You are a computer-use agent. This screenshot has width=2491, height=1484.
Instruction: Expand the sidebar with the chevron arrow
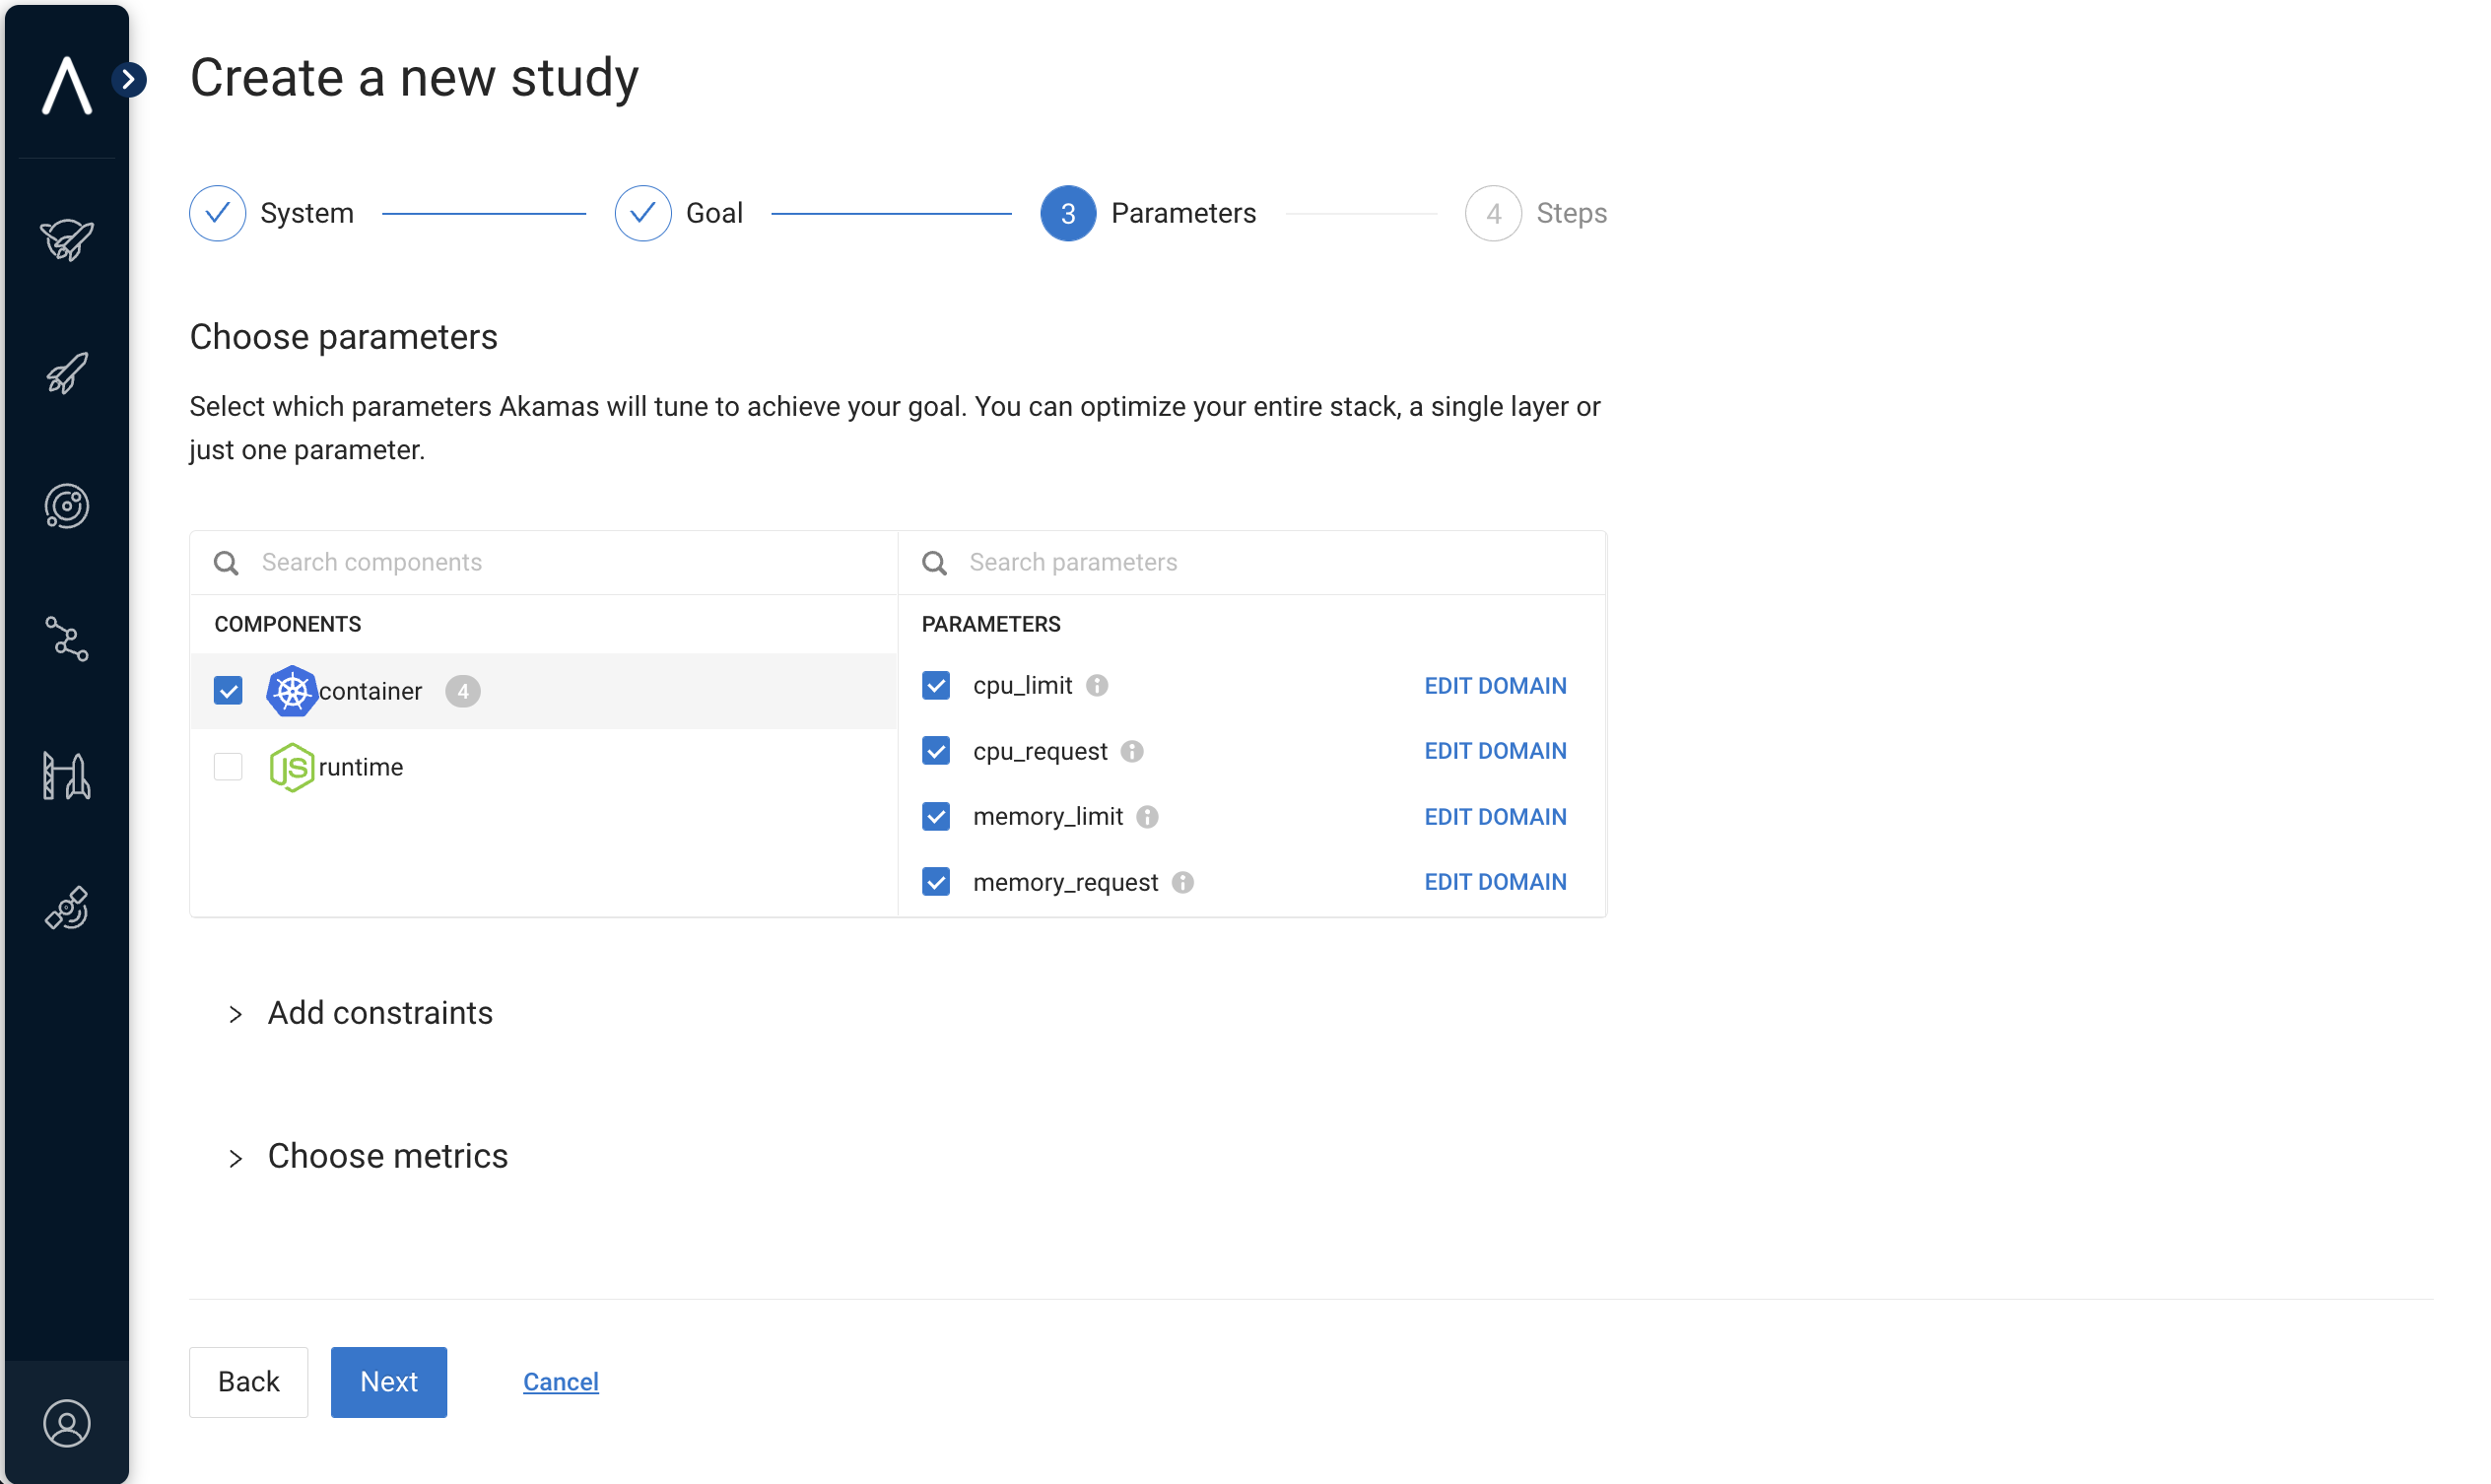(x=129, y=79)
